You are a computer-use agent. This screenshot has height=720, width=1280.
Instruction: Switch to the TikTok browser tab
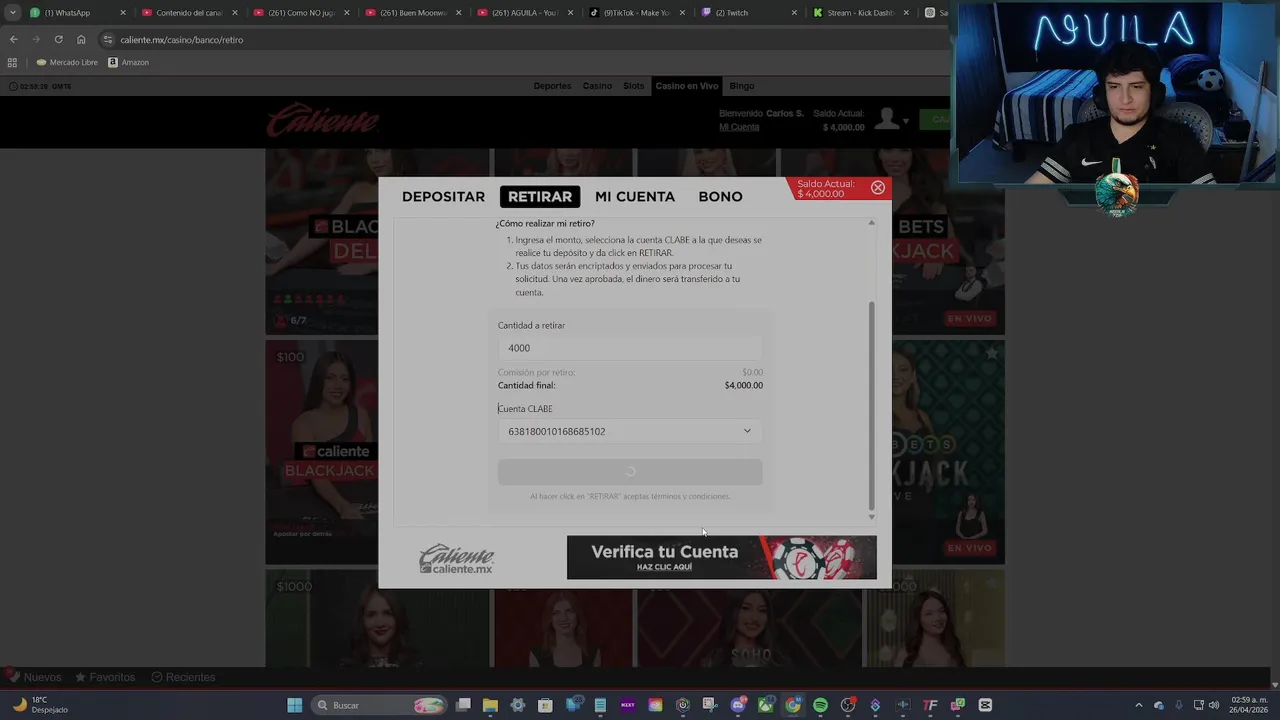[x=638, y=13]
